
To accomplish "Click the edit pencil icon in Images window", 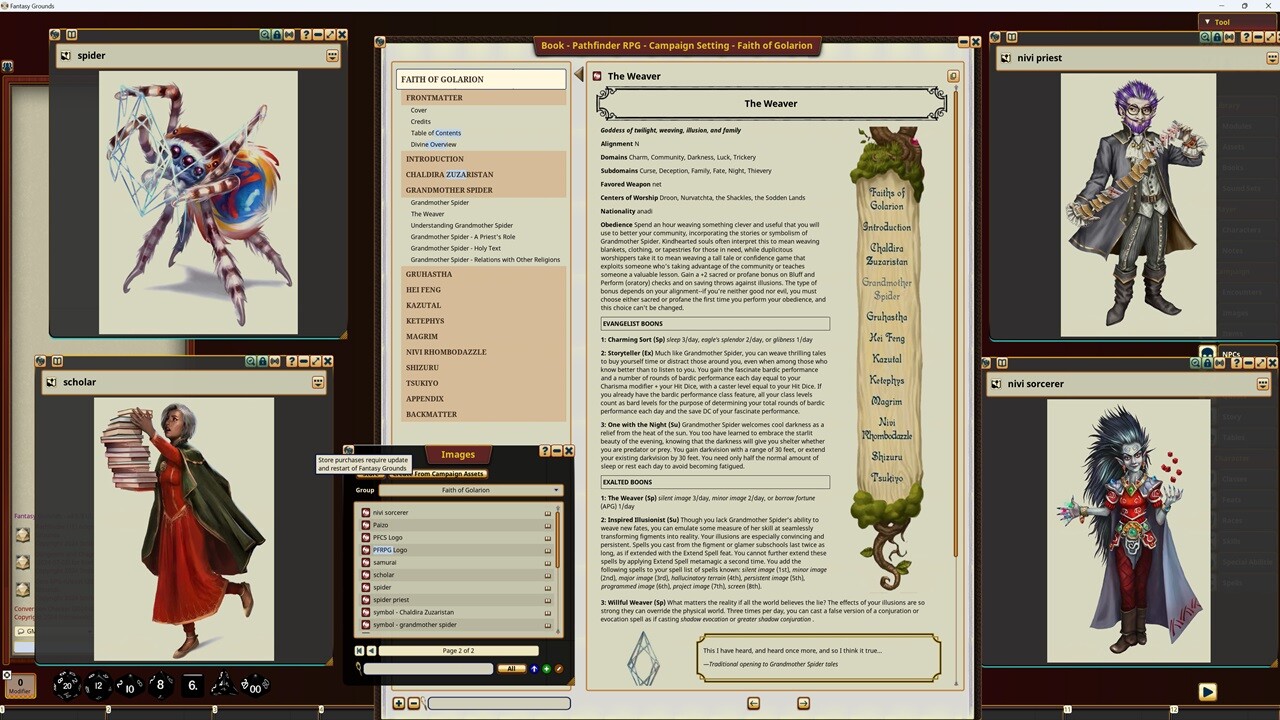I will (559, 668).
